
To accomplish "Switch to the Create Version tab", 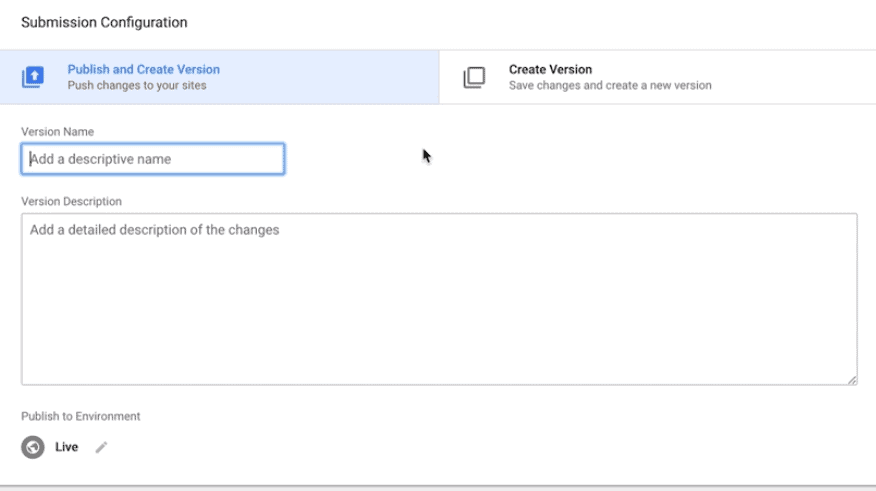I will click(x=658, y=77).
